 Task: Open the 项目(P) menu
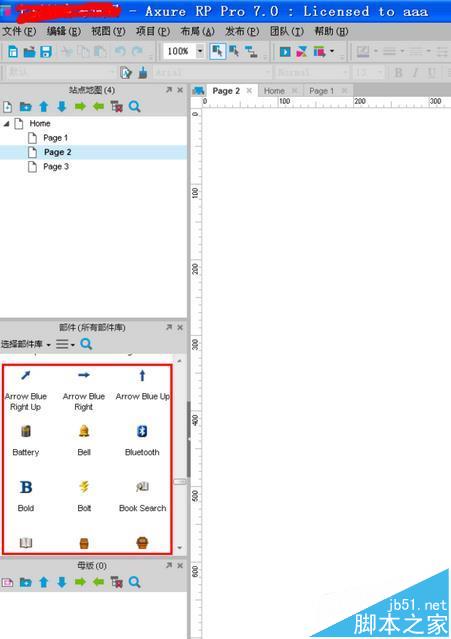tap(153, 31)
